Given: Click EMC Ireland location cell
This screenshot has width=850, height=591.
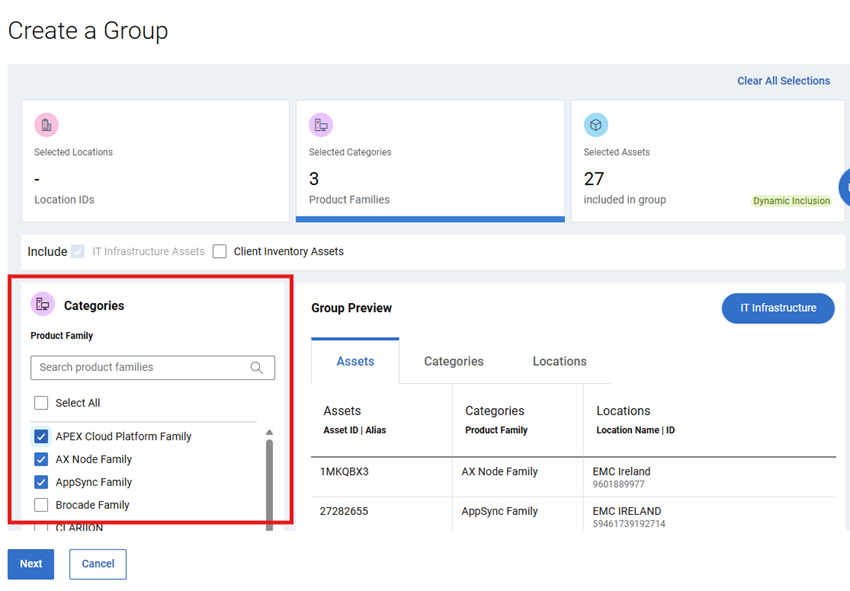Looking at the screenshot, I should (x=621, y=472).
